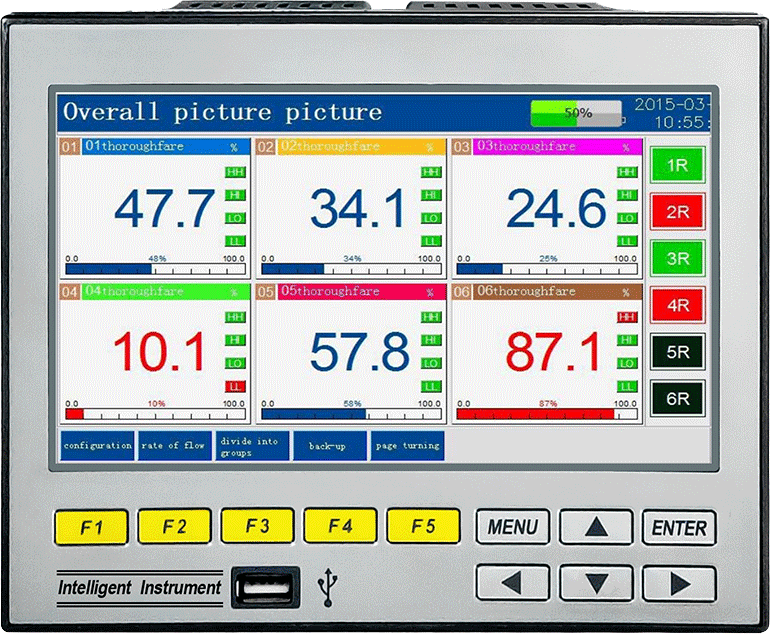Image resolution: width=770 pixels, height=634 pixels.
Task: Toggle the dark 5R relay indicator
Action: [x=677, y=352]
